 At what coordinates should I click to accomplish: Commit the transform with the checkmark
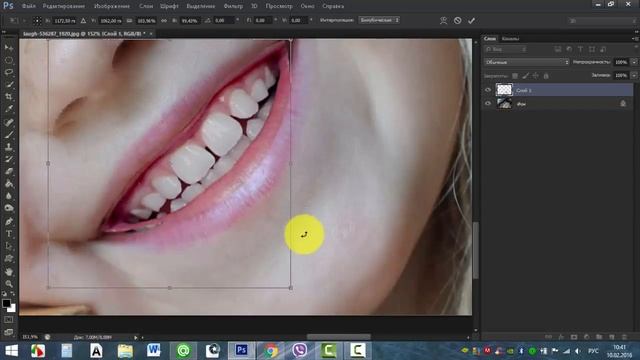[471, 20]
